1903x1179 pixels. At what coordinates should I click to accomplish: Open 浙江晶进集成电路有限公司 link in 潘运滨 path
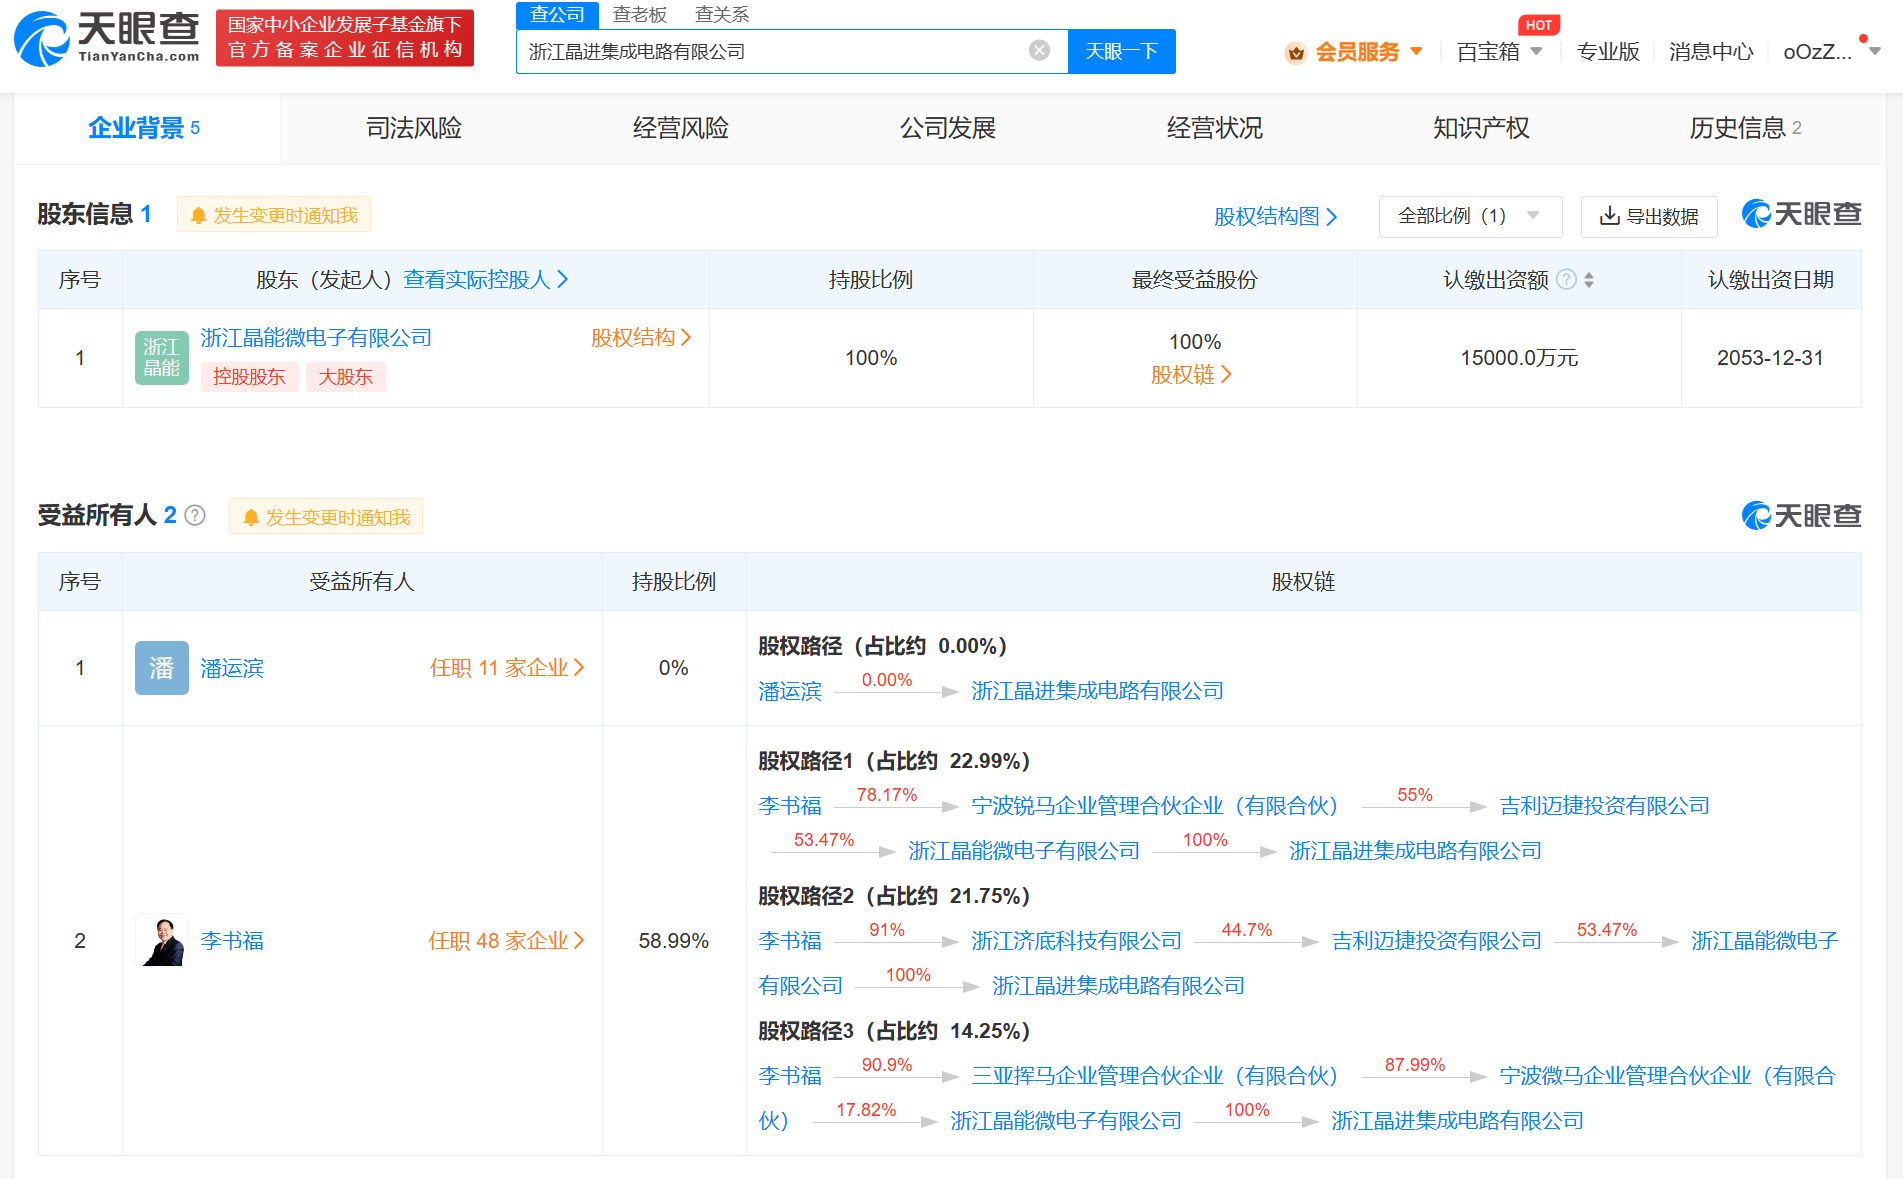(1097, 691)
